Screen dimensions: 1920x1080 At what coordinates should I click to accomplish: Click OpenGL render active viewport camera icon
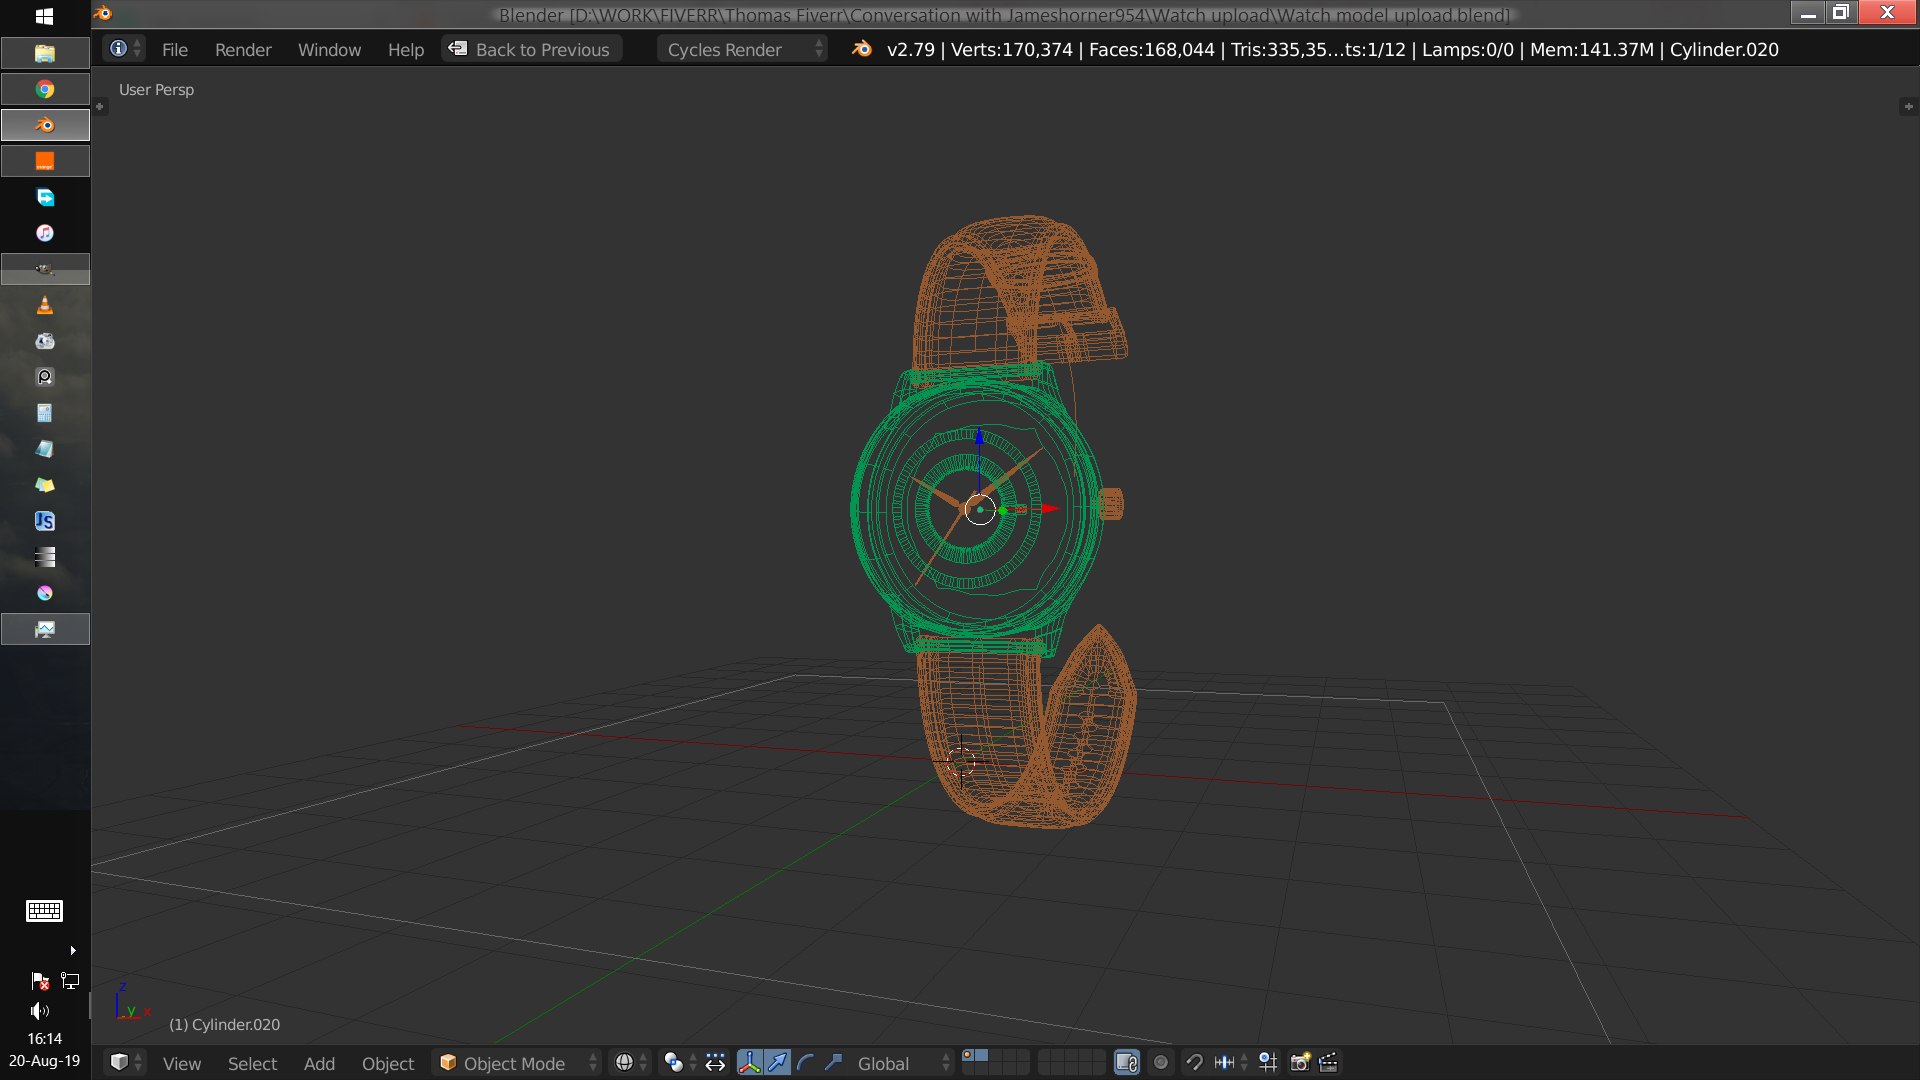pos(1300,1063)
